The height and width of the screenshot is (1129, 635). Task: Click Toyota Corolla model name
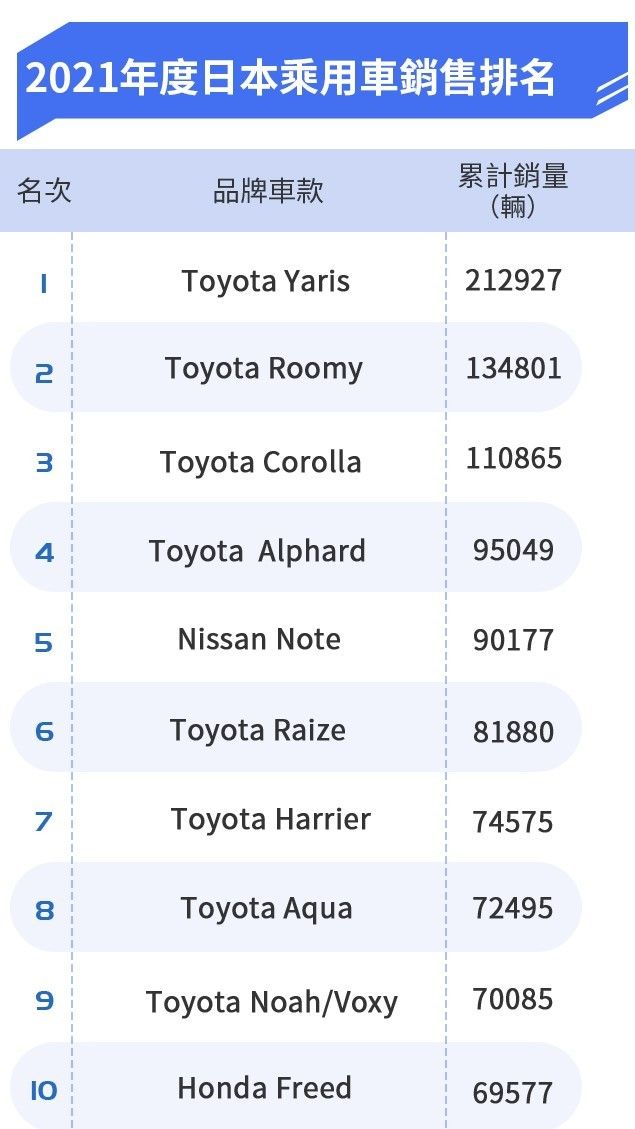click(x=261, y=462)
